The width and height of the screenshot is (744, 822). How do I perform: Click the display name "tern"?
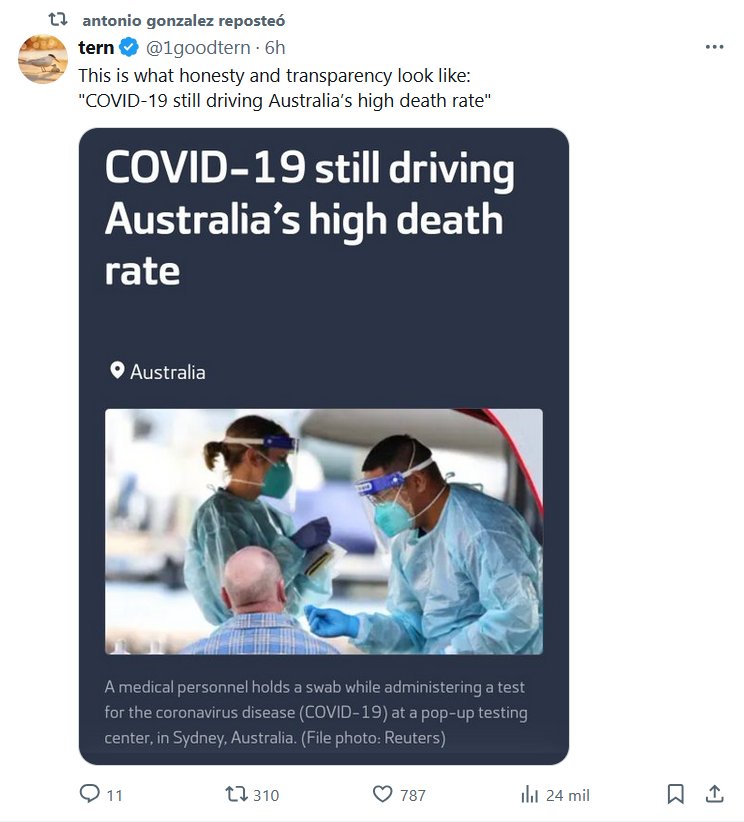pos(96,47)
